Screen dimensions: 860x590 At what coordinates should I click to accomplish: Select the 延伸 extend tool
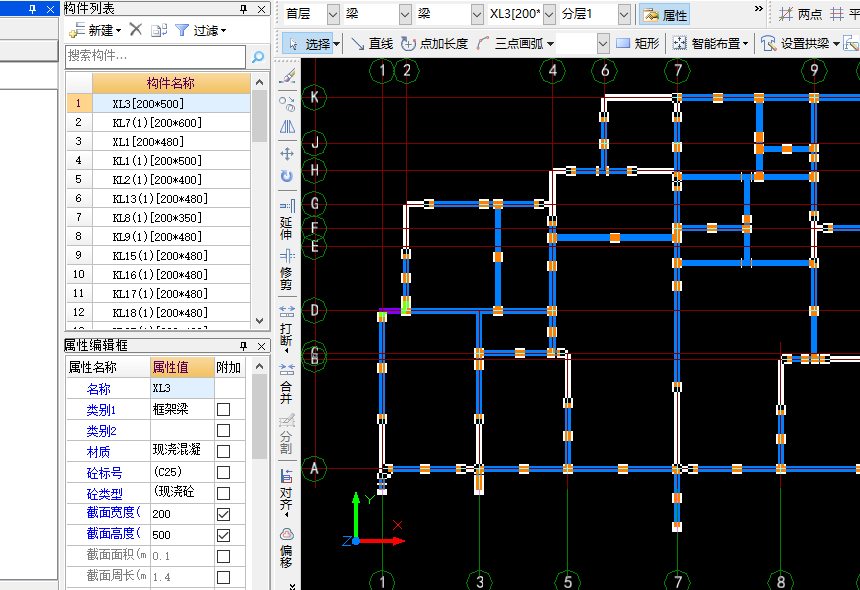pos(287,219)
